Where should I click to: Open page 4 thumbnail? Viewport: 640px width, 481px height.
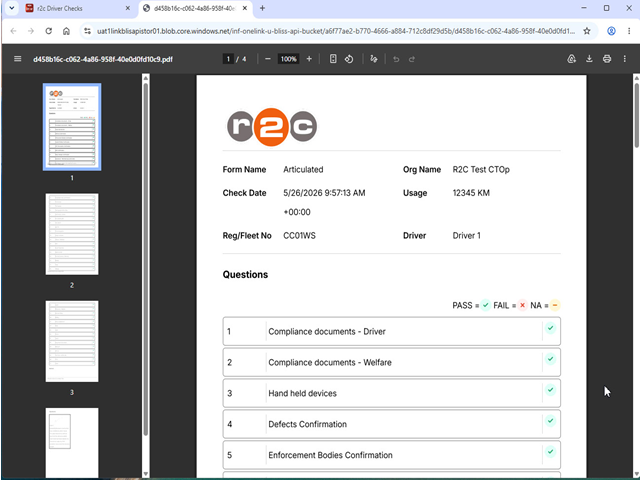coord(72,443)
